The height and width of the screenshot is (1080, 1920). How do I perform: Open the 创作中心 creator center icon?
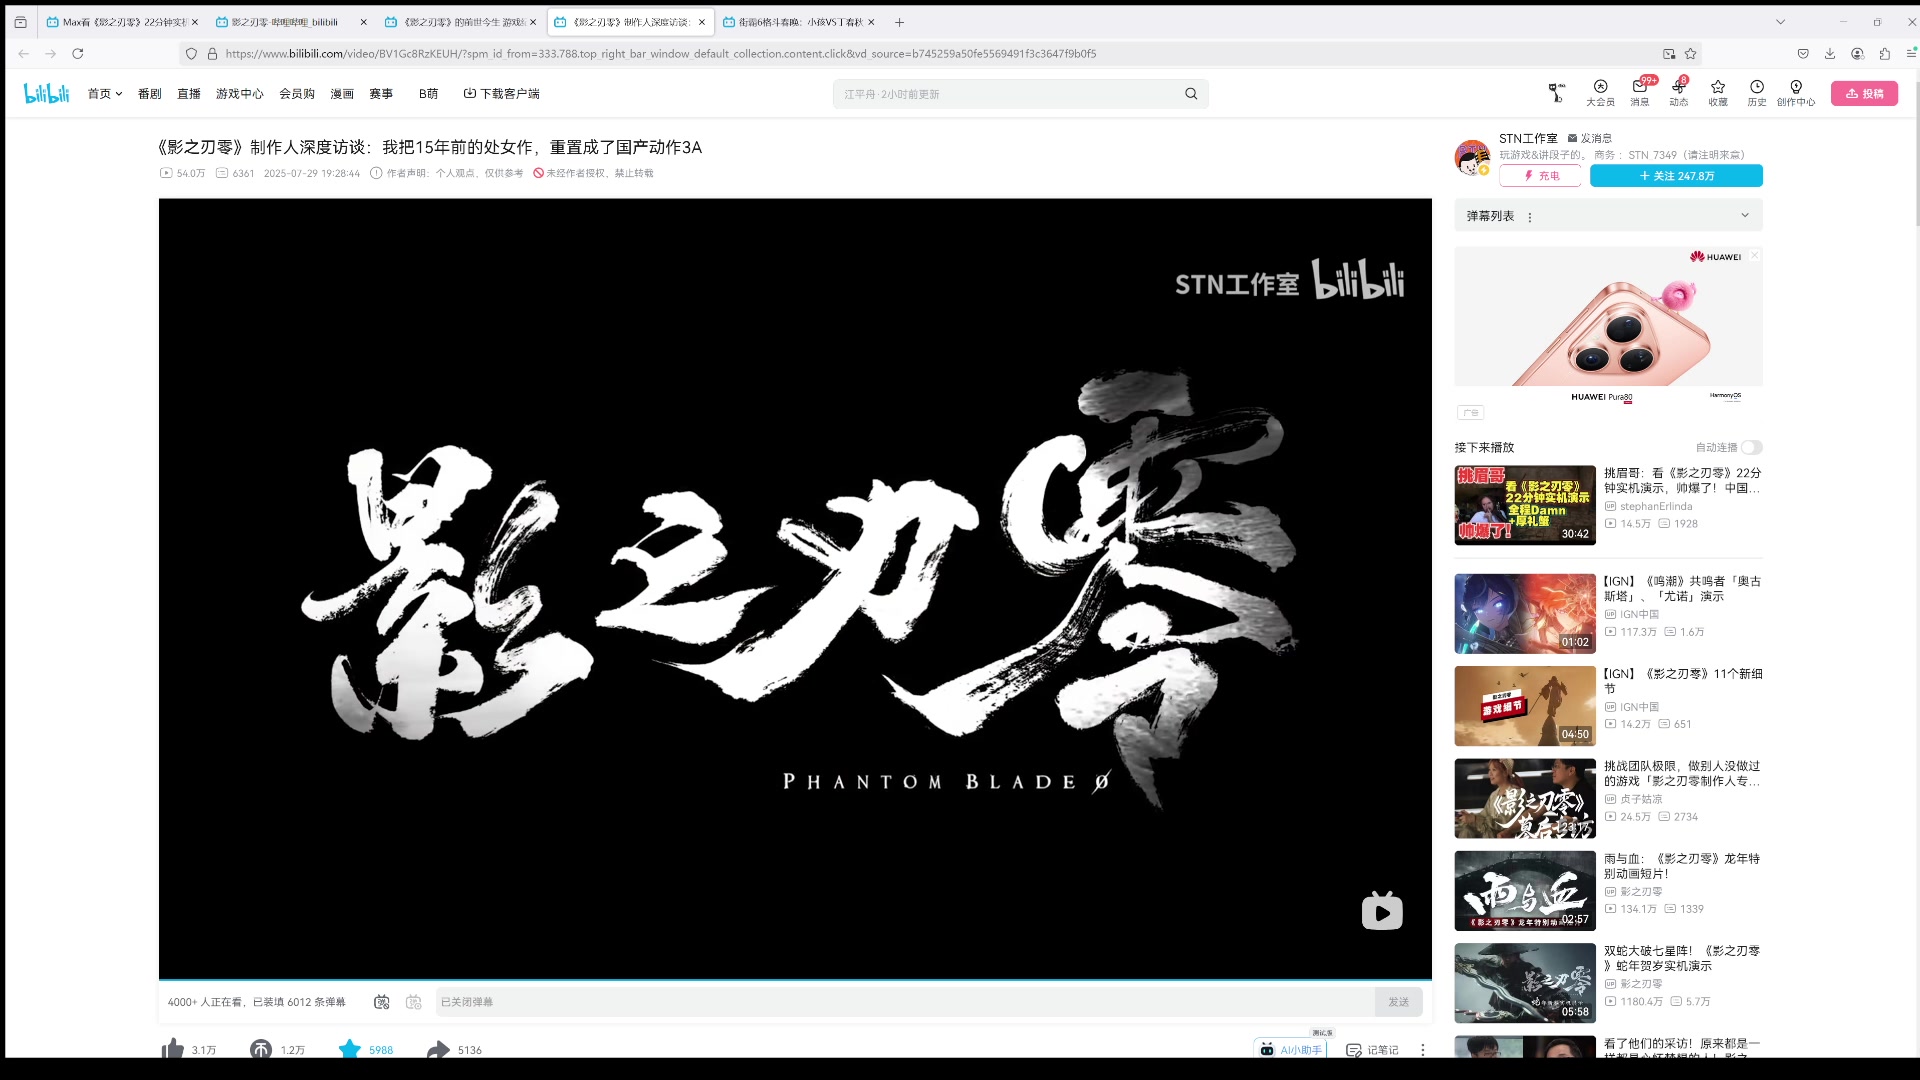tap(1796, 92)
